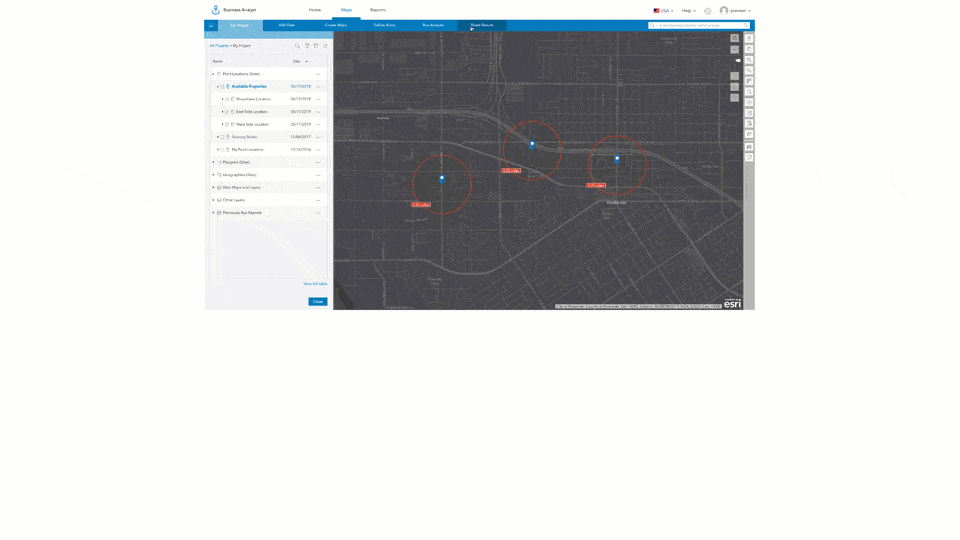Open the Add Data tab
960x540 pixels.
287,26
